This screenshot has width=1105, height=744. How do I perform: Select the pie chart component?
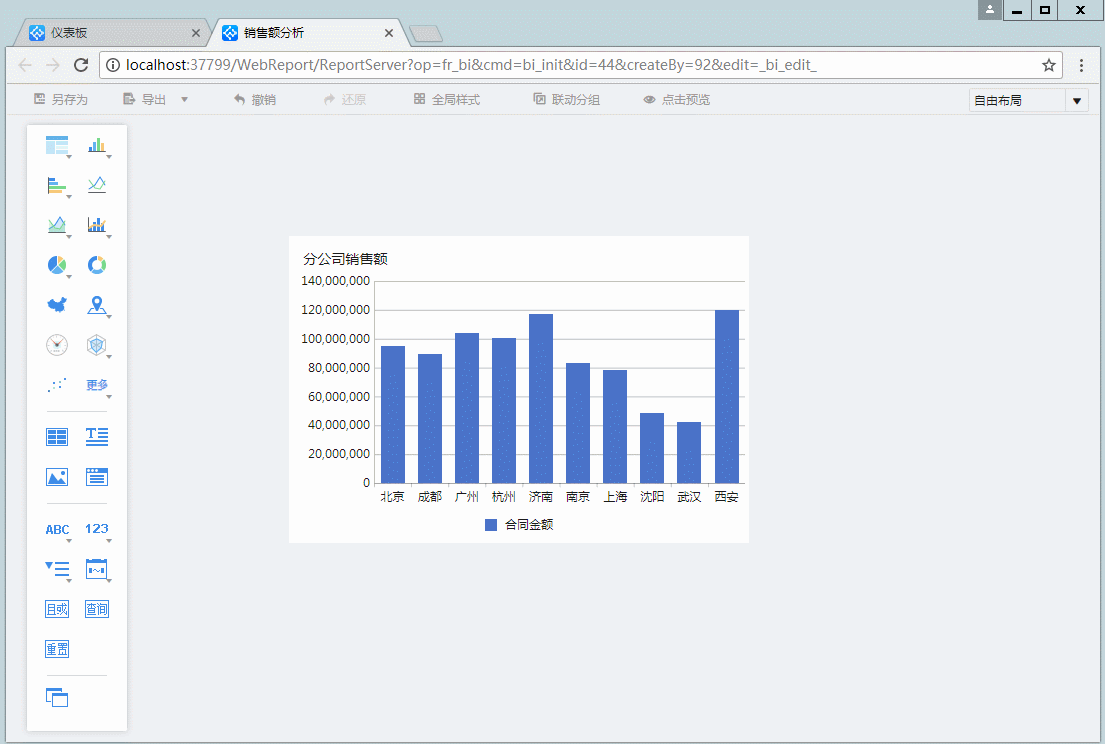click(x=56, y=265)
